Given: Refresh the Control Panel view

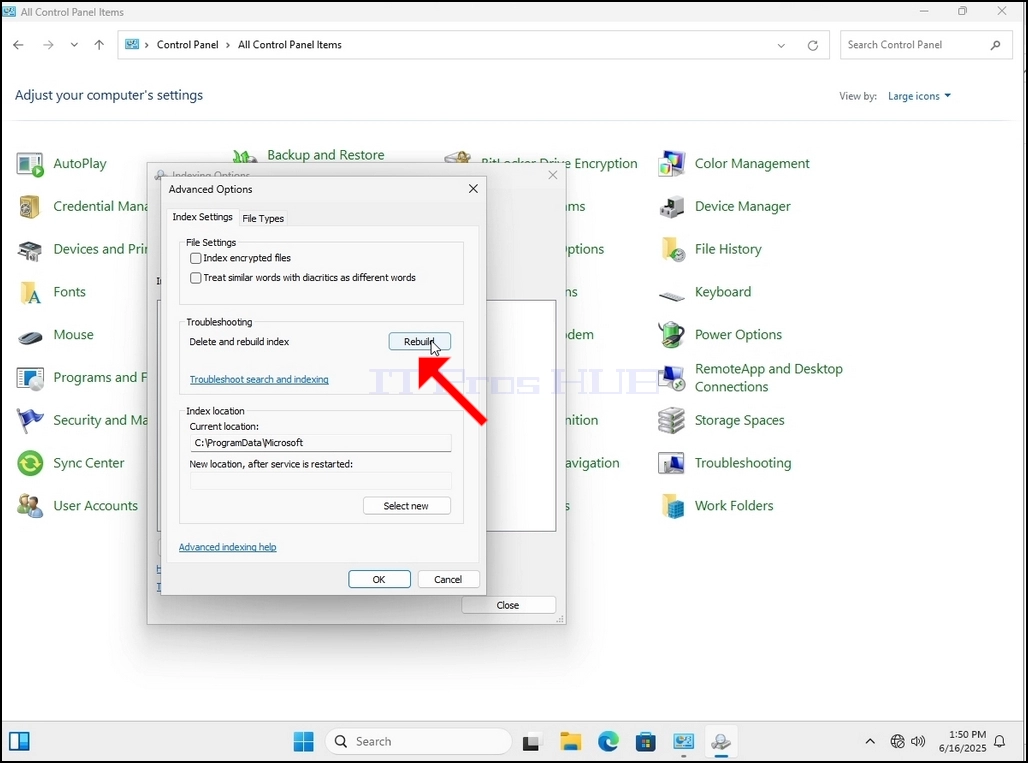Looking at the screenshot, I should [812, 45].
